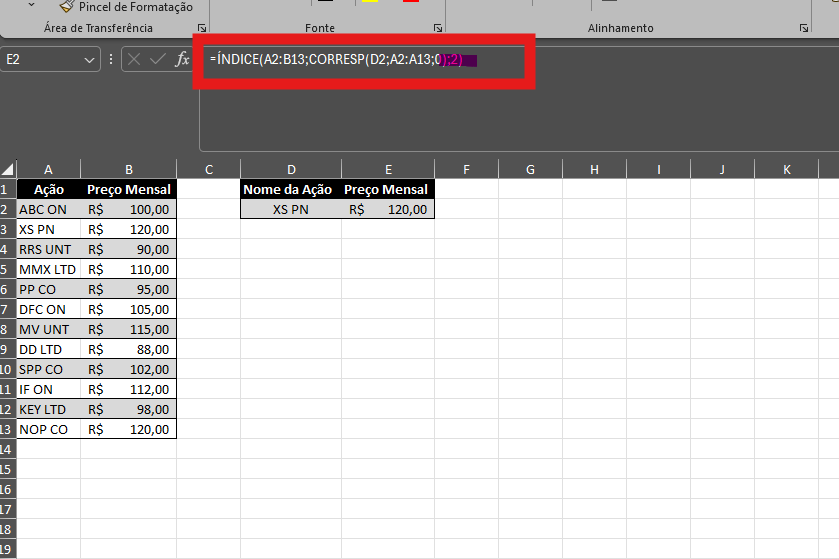839x559 pixels.
Task: Open the Fonte dialog launcher
Action: pyautogui.click(x=438, y=28)
